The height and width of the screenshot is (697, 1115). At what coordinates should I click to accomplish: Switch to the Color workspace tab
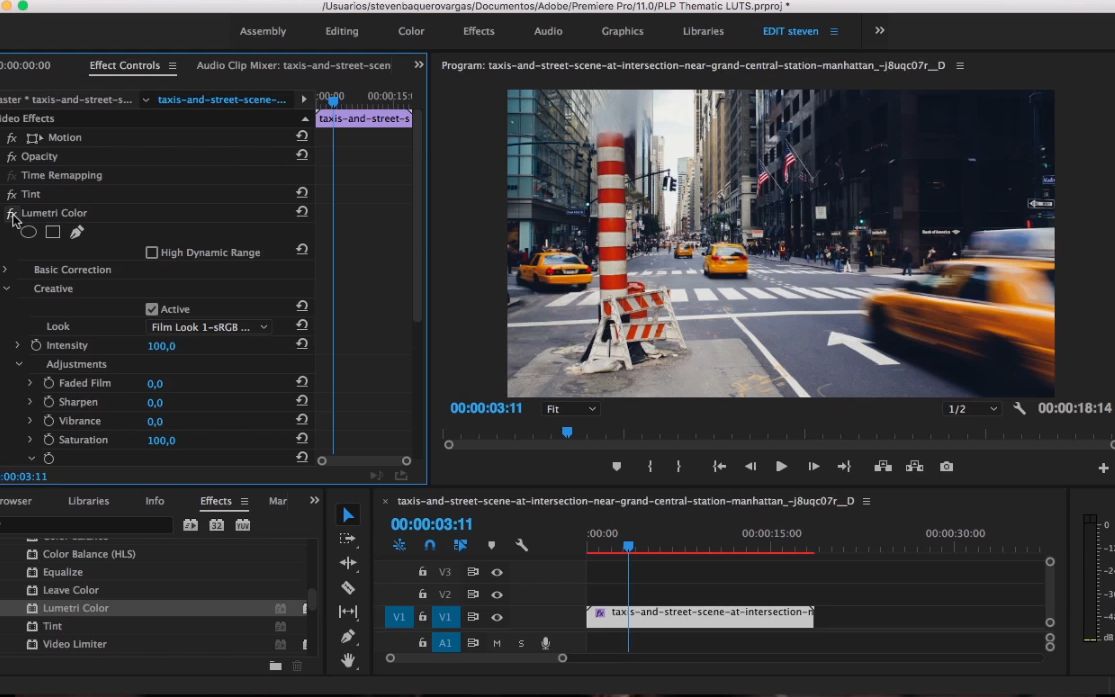[x=411, y=31]
